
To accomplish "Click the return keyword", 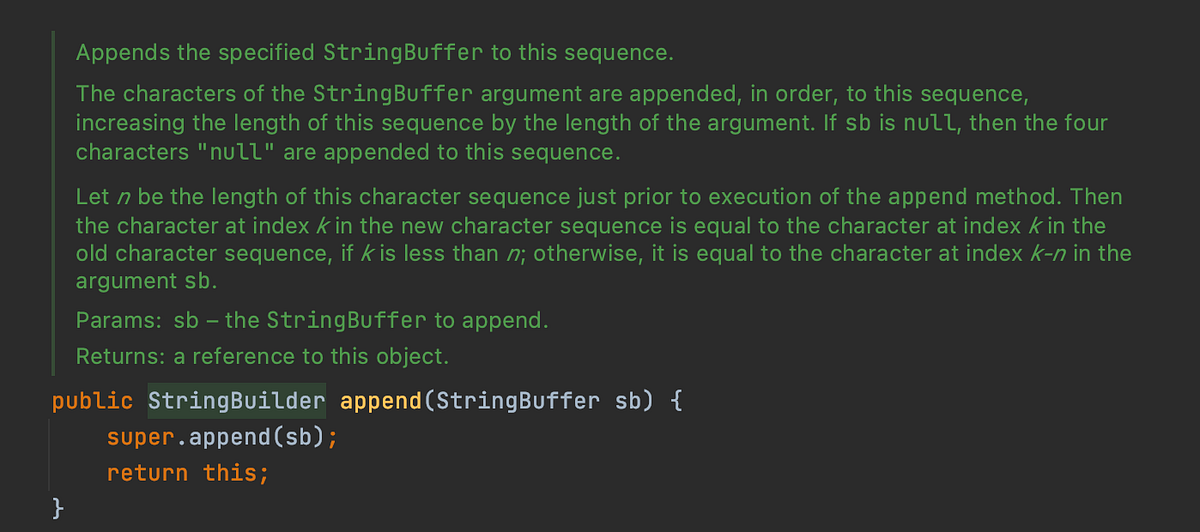I will point(147,472).
